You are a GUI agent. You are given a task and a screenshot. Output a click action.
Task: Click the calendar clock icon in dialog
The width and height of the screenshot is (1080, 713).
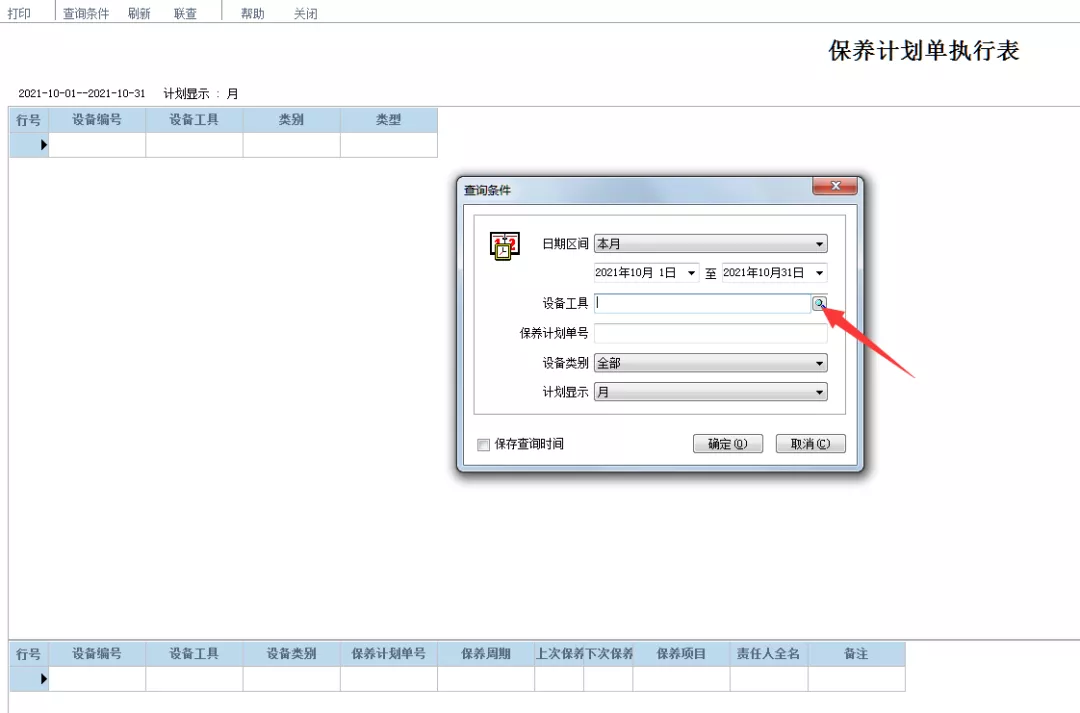pos(504,245)
